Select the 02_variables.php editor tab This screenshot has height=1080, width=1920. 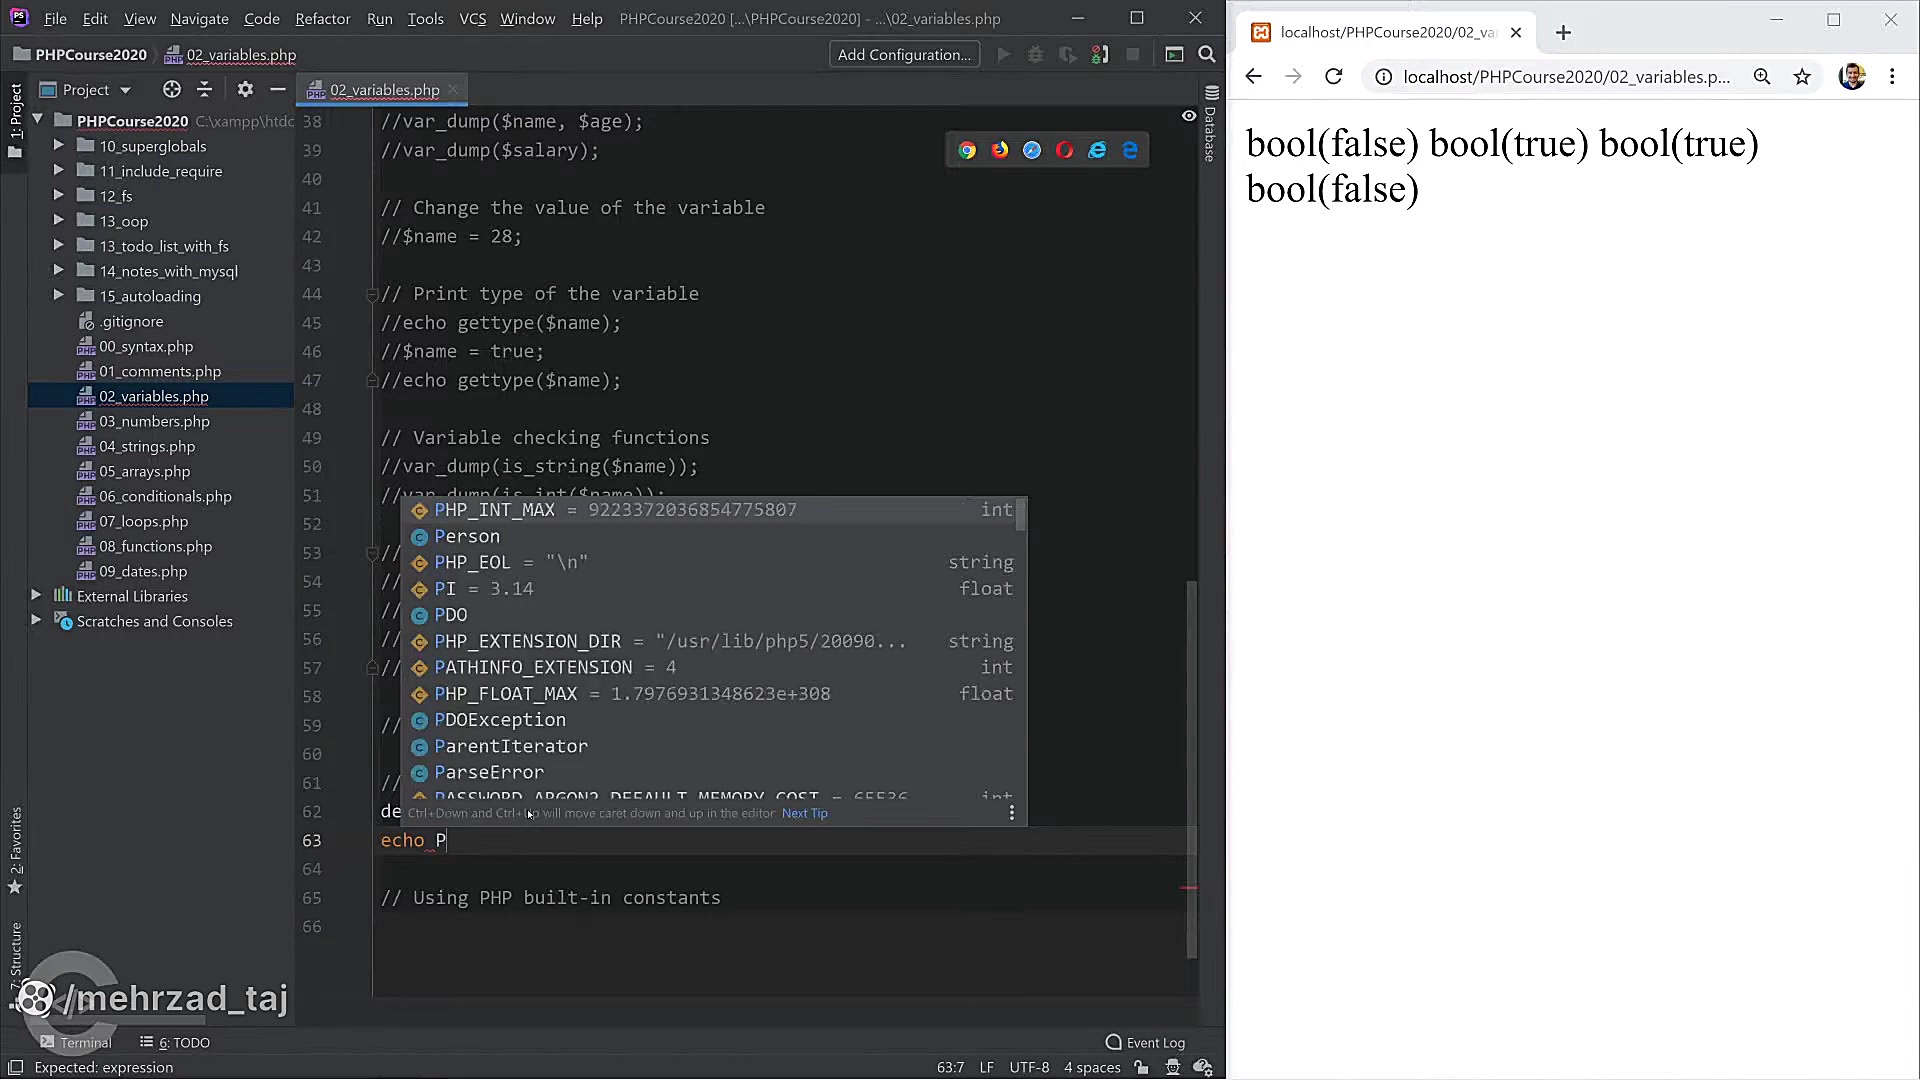click(384, 89)
